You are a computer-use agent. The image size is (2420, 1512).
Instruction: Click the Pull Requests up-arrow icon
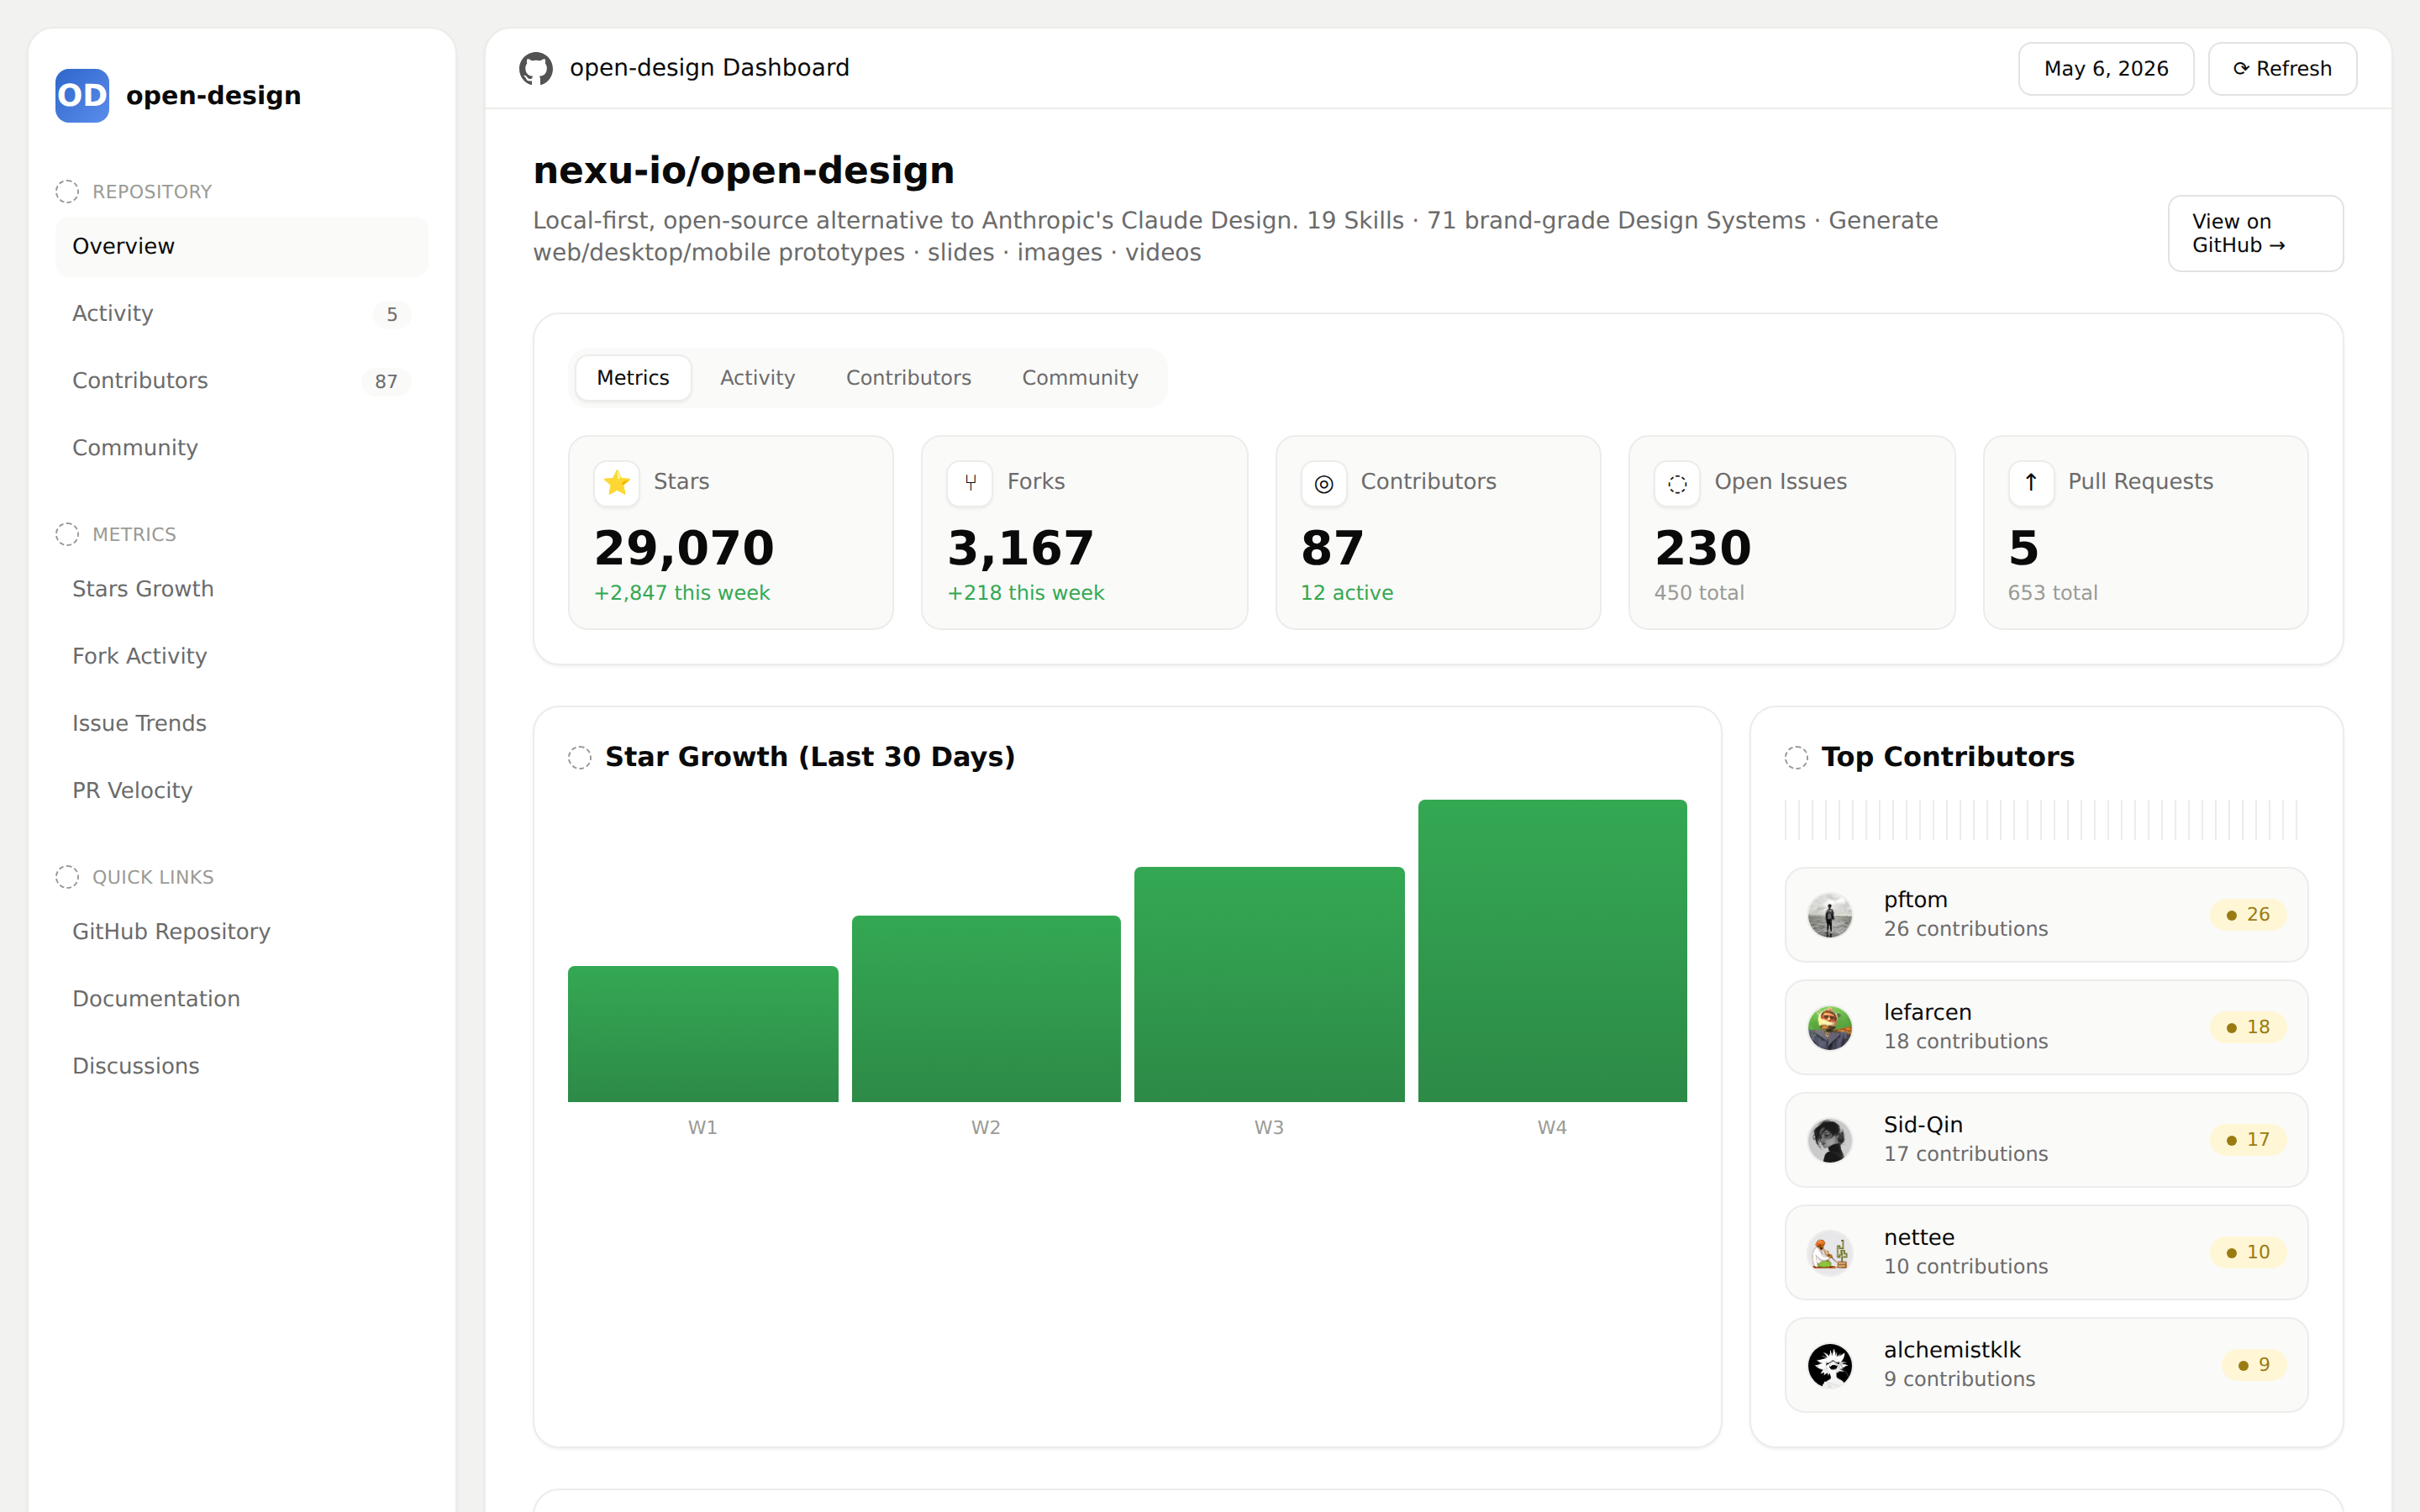click(2031, 483)
